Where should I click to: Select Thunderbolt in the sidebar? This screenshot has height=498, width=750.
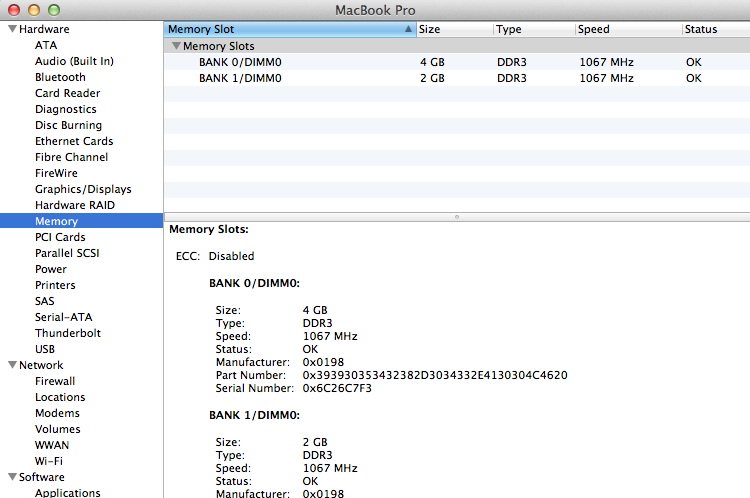[x=68, y=333]
